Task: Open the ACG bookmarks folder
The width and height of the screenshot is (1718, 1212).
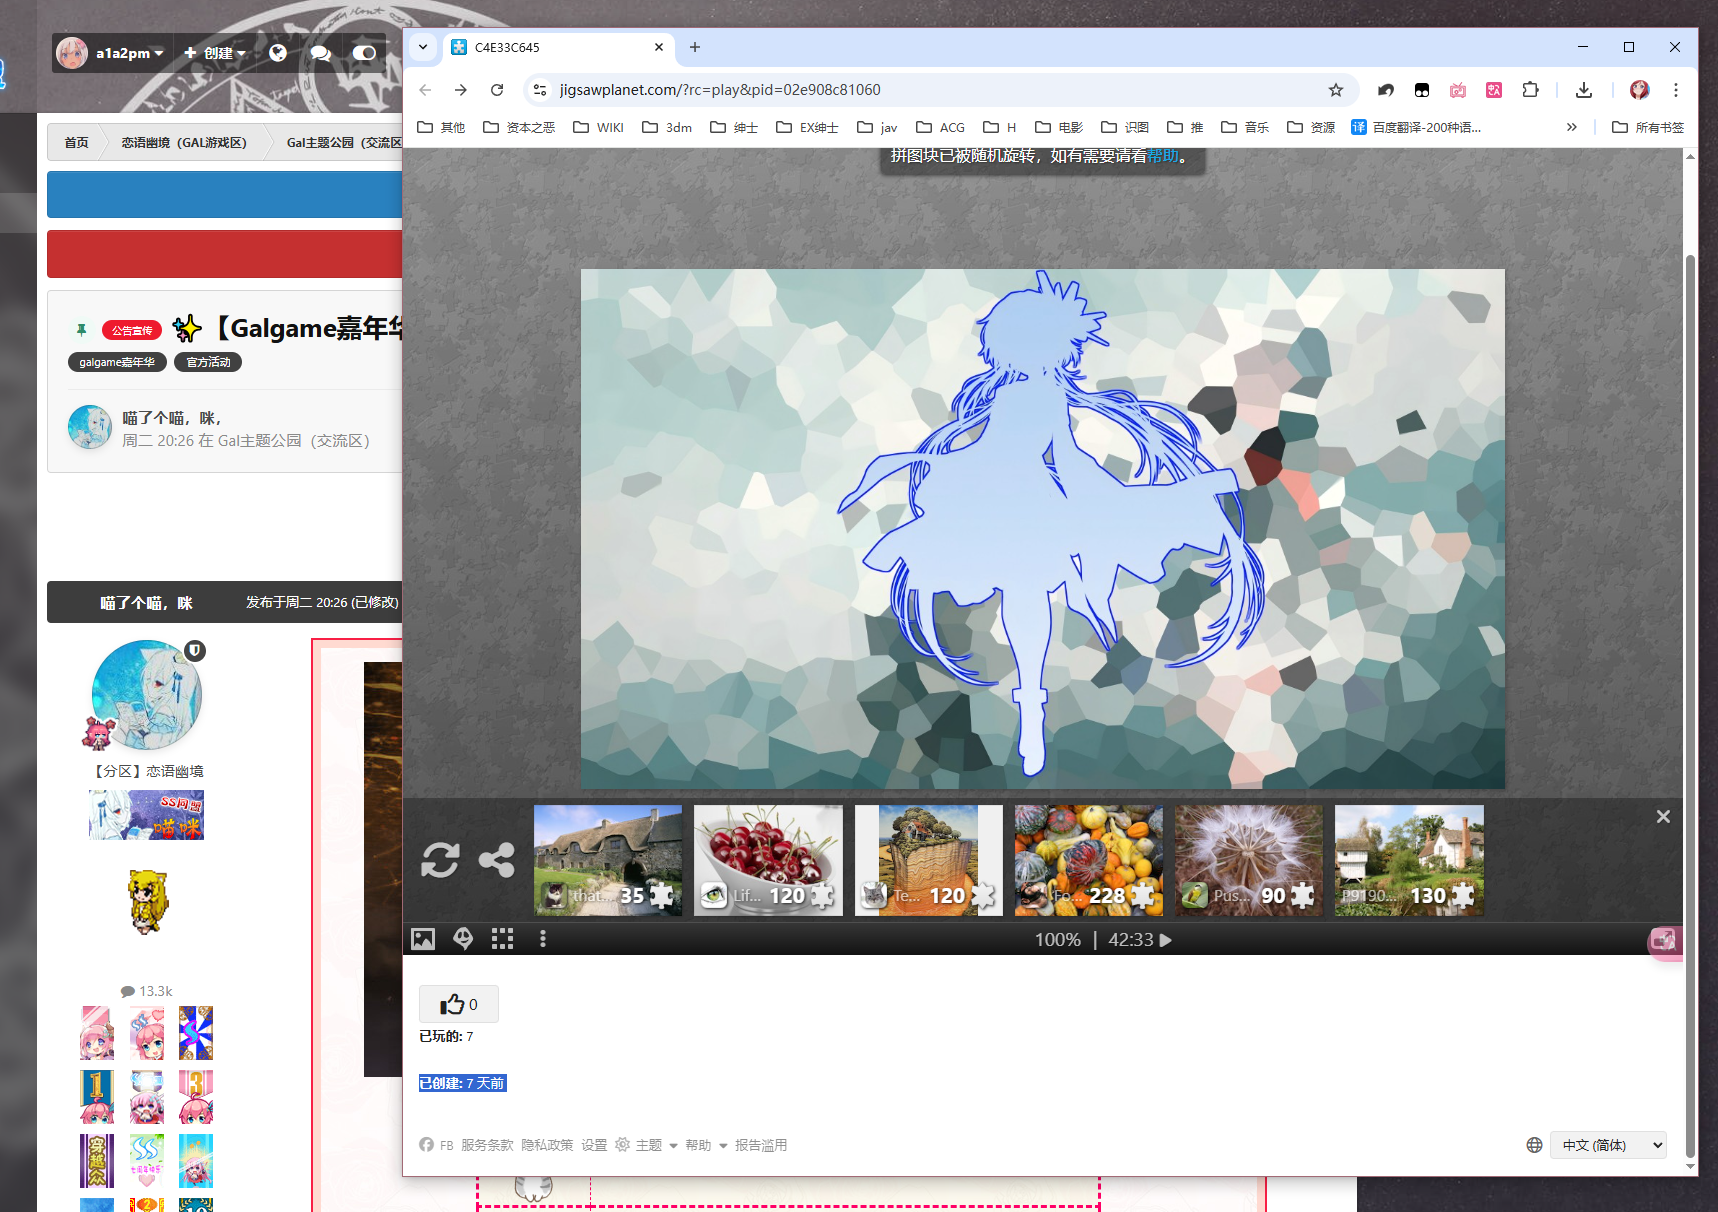Action: tap(940, 127)
